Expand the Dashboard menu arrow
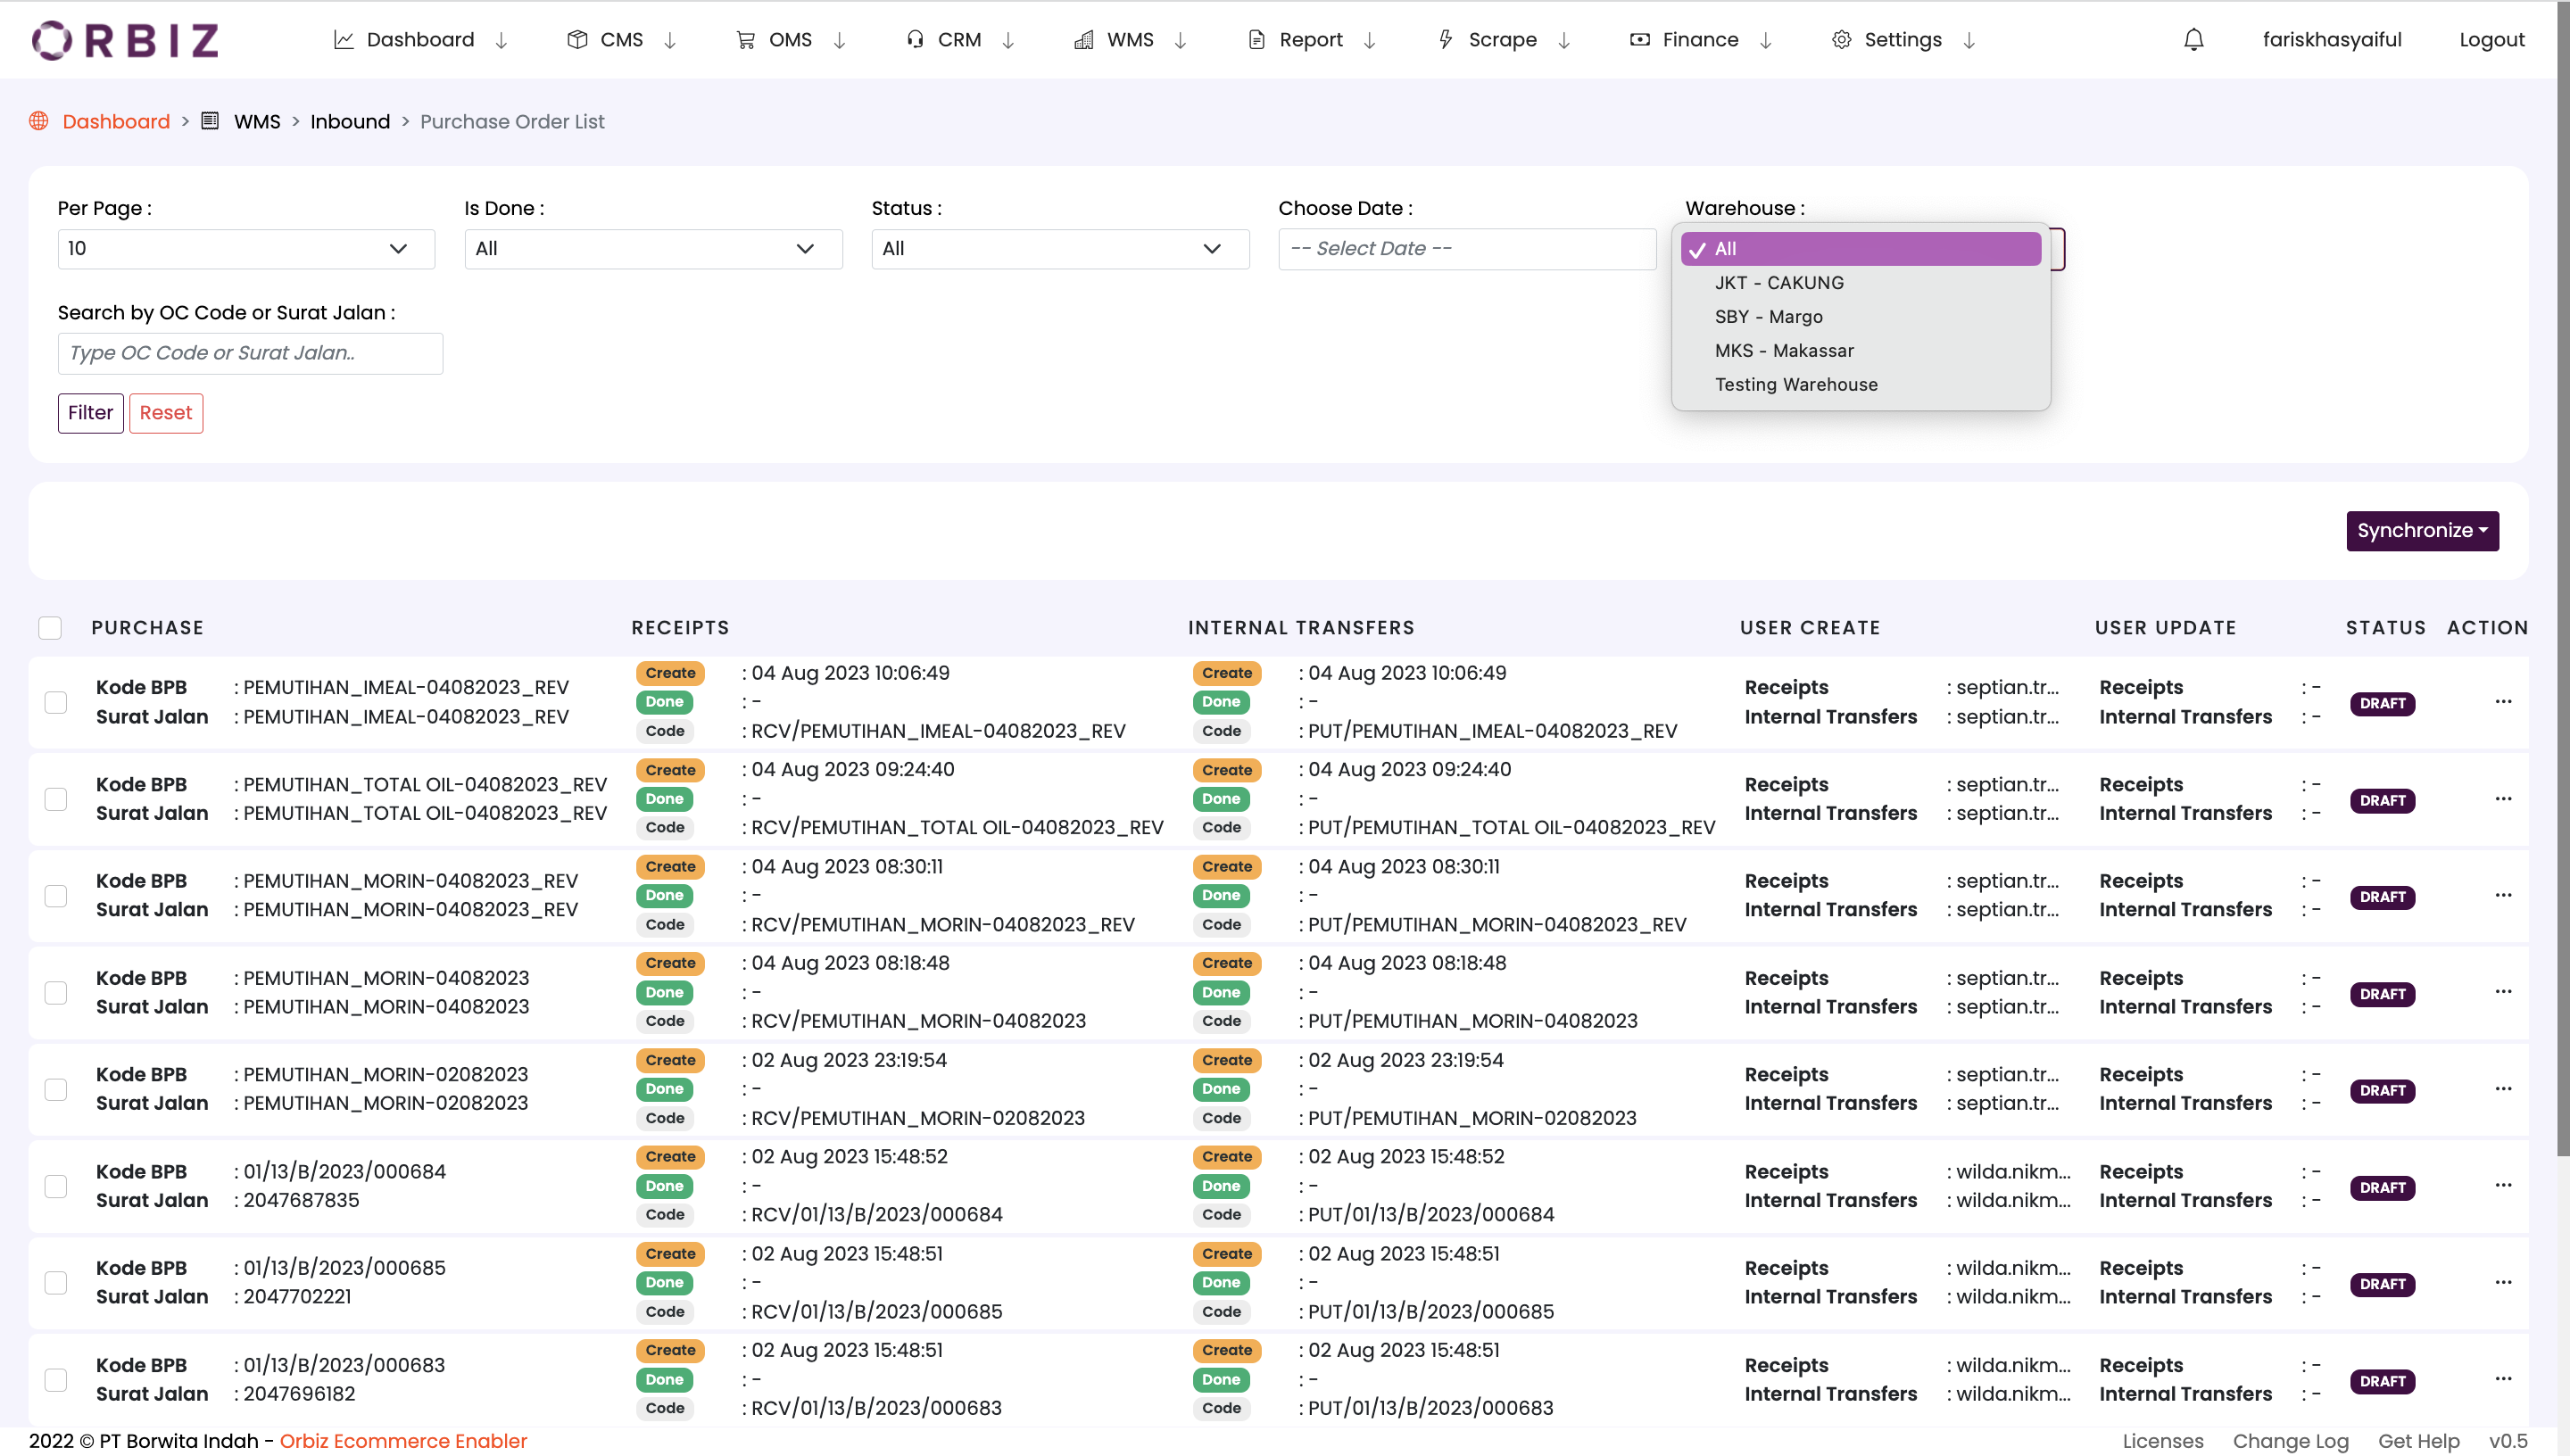Screen dimensions: 2570x1456 coord(502,40)
